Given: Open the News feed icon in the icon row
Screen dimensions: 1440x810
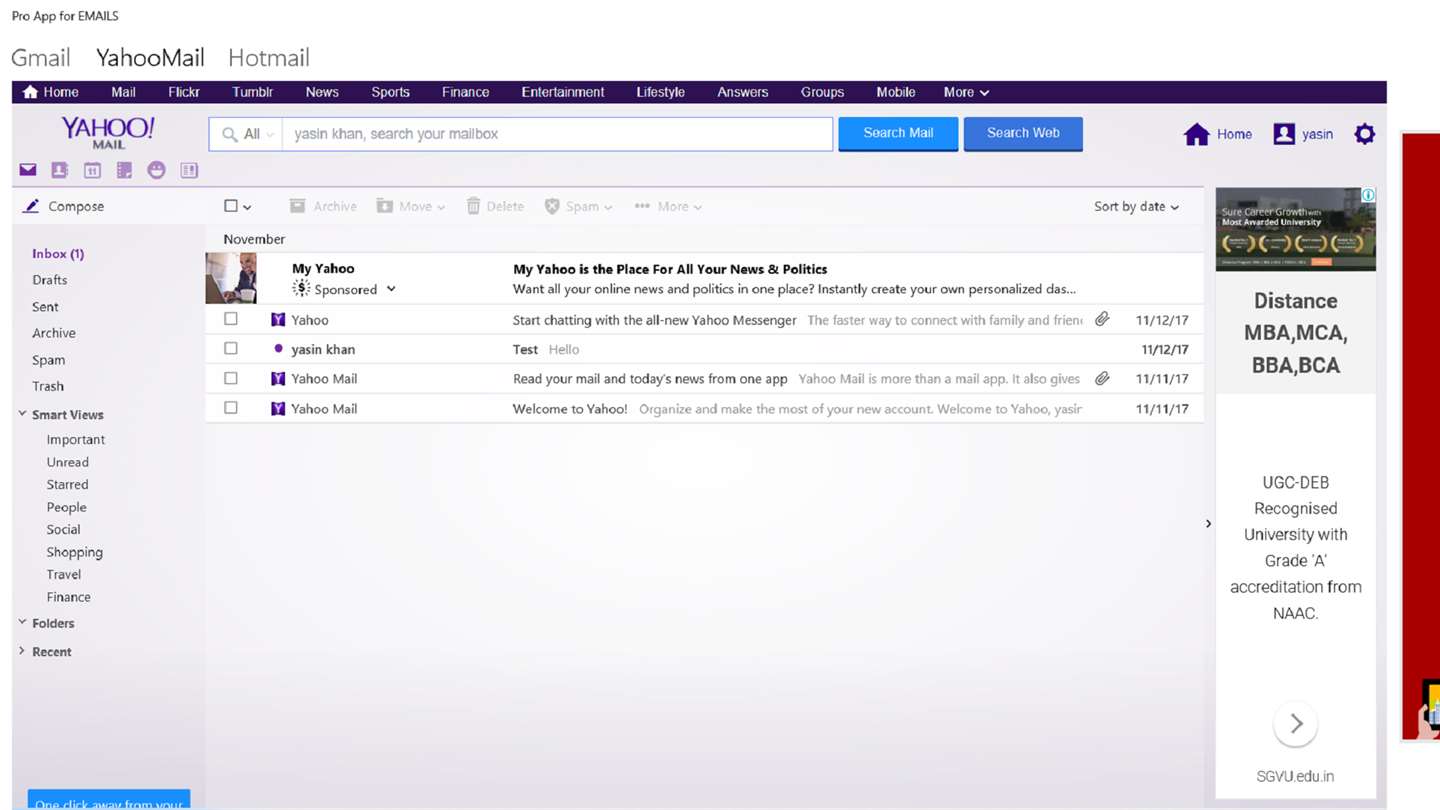Looking at the screenshot, I should pos(189,170).
